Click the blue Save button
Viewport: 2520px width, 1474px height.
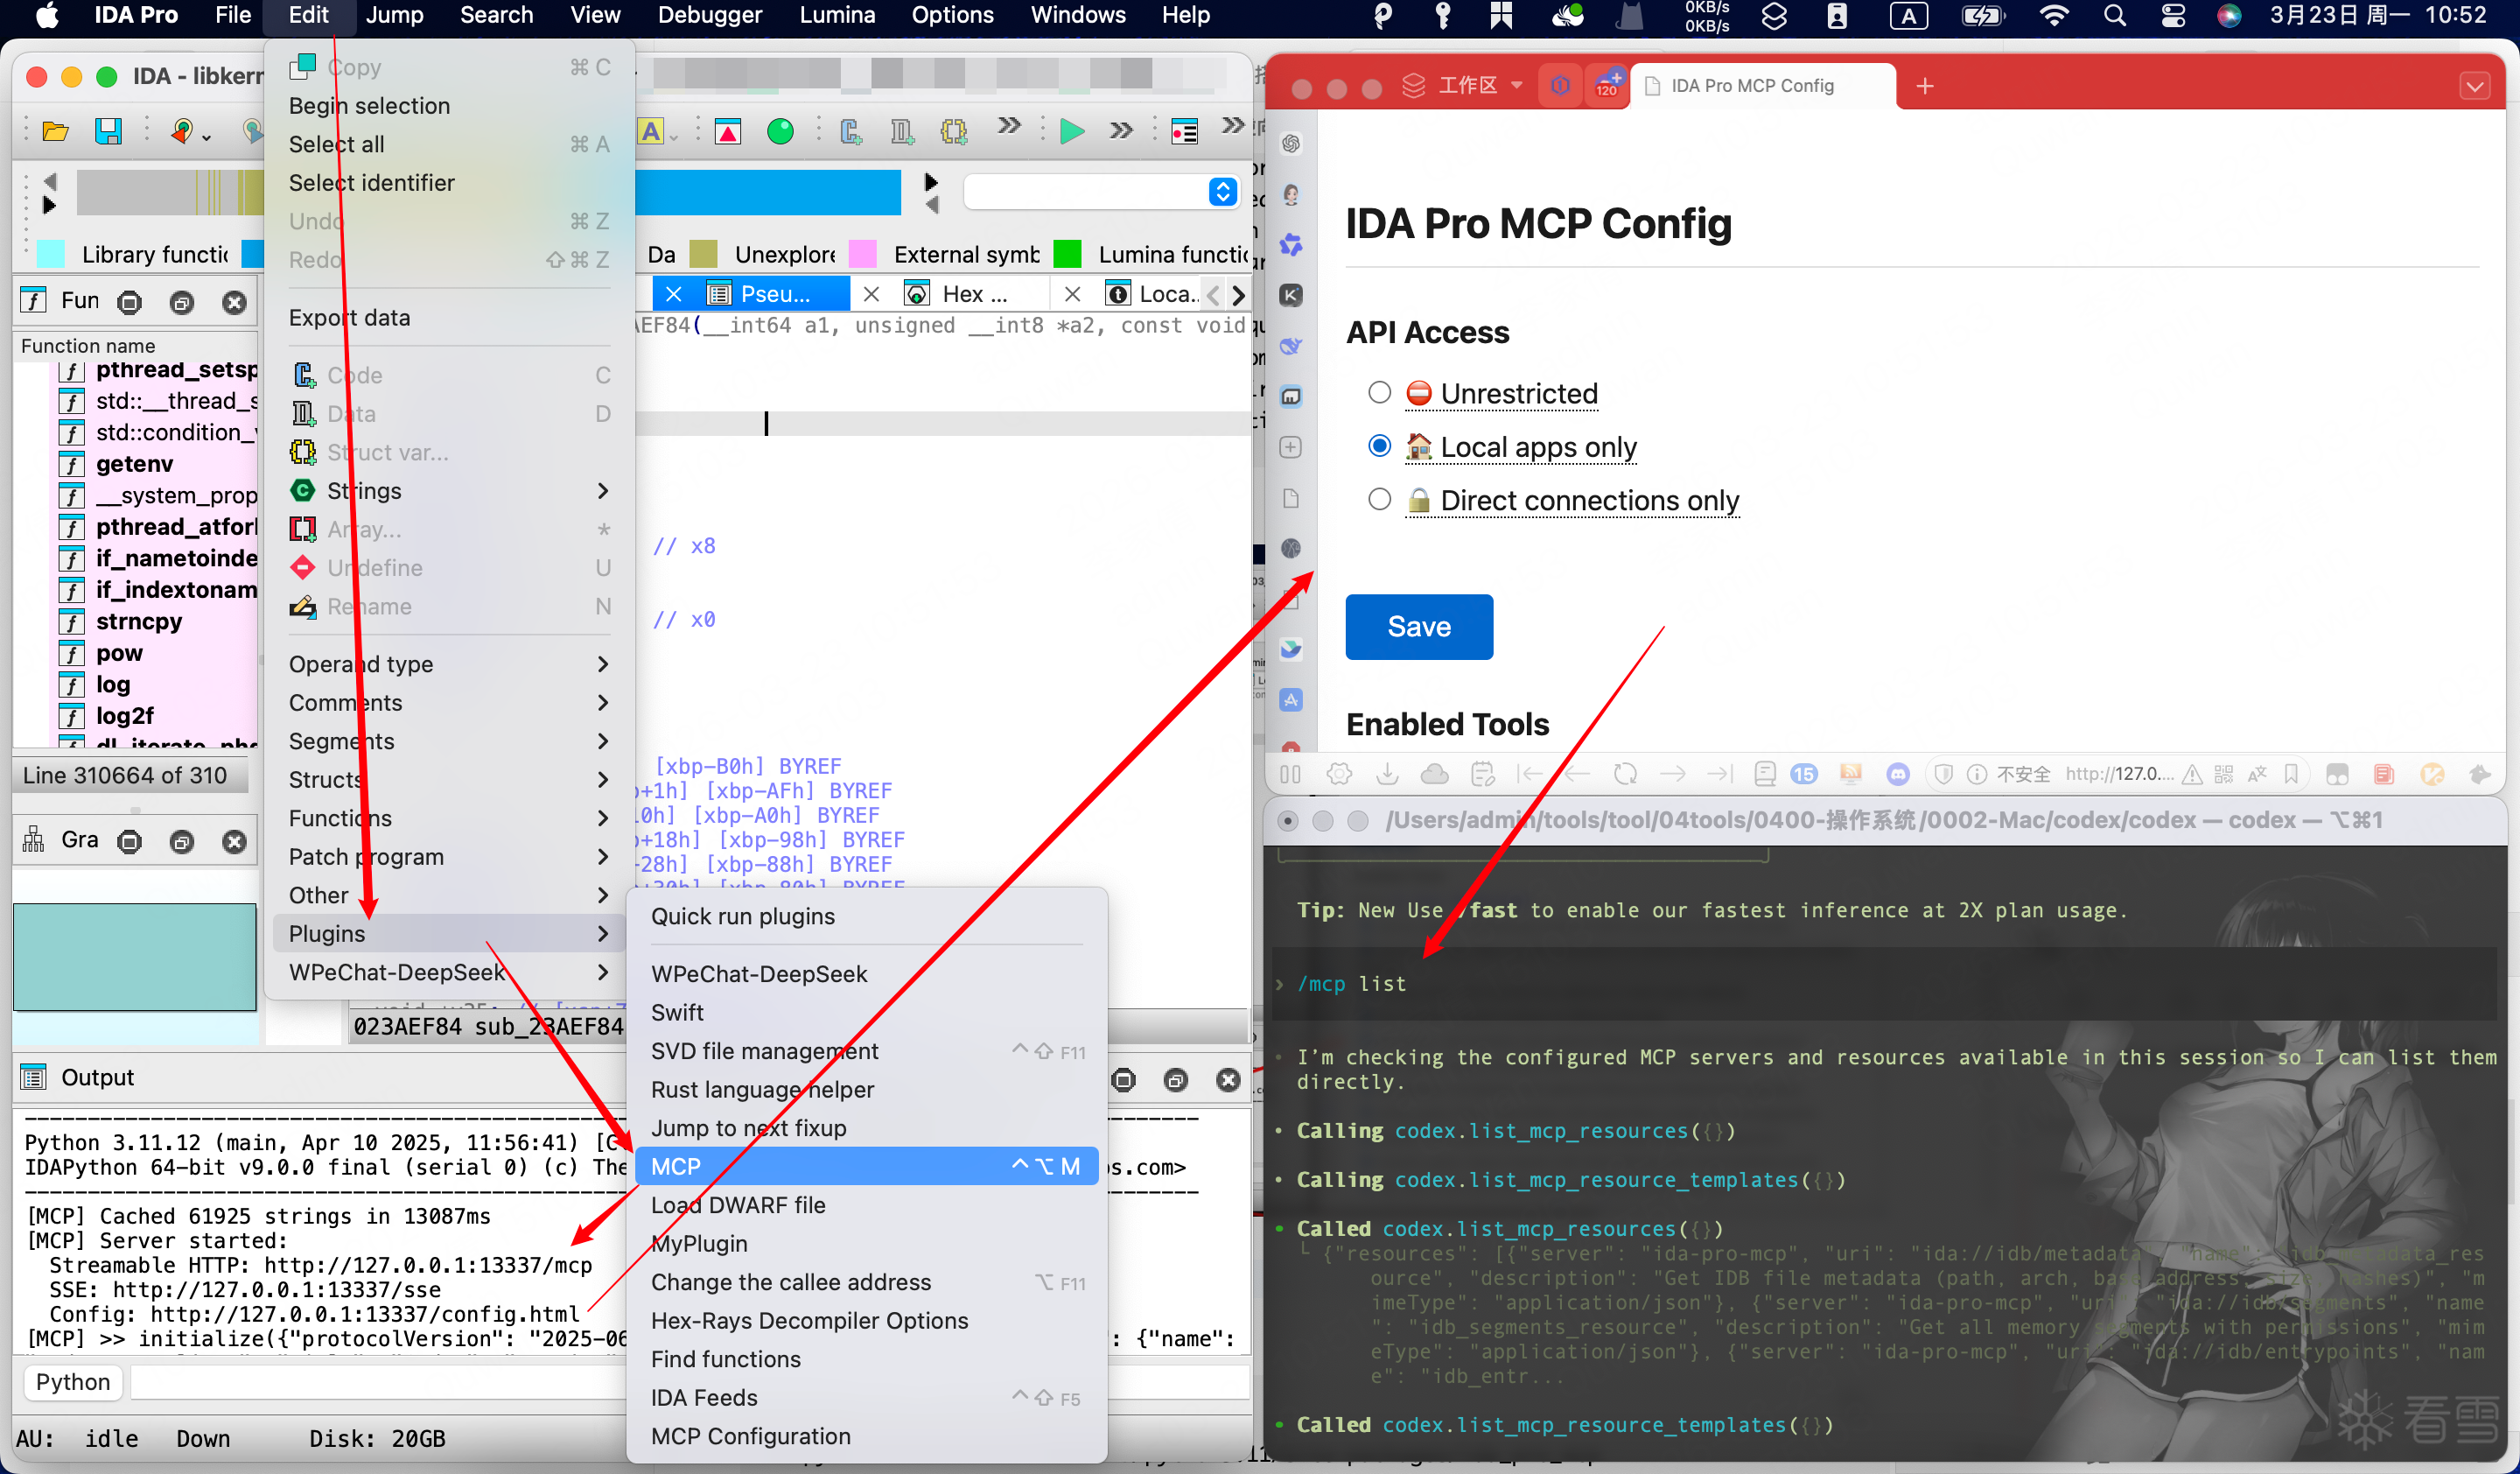pyautogui.click(x=1418, y=627)
